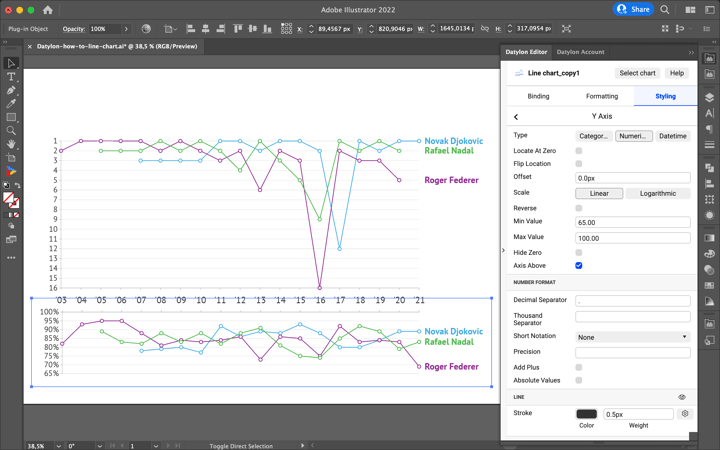Click the Fill swatch in toolbar
The height and width of the screenshot is (450, 720).
tap(8, 198)
